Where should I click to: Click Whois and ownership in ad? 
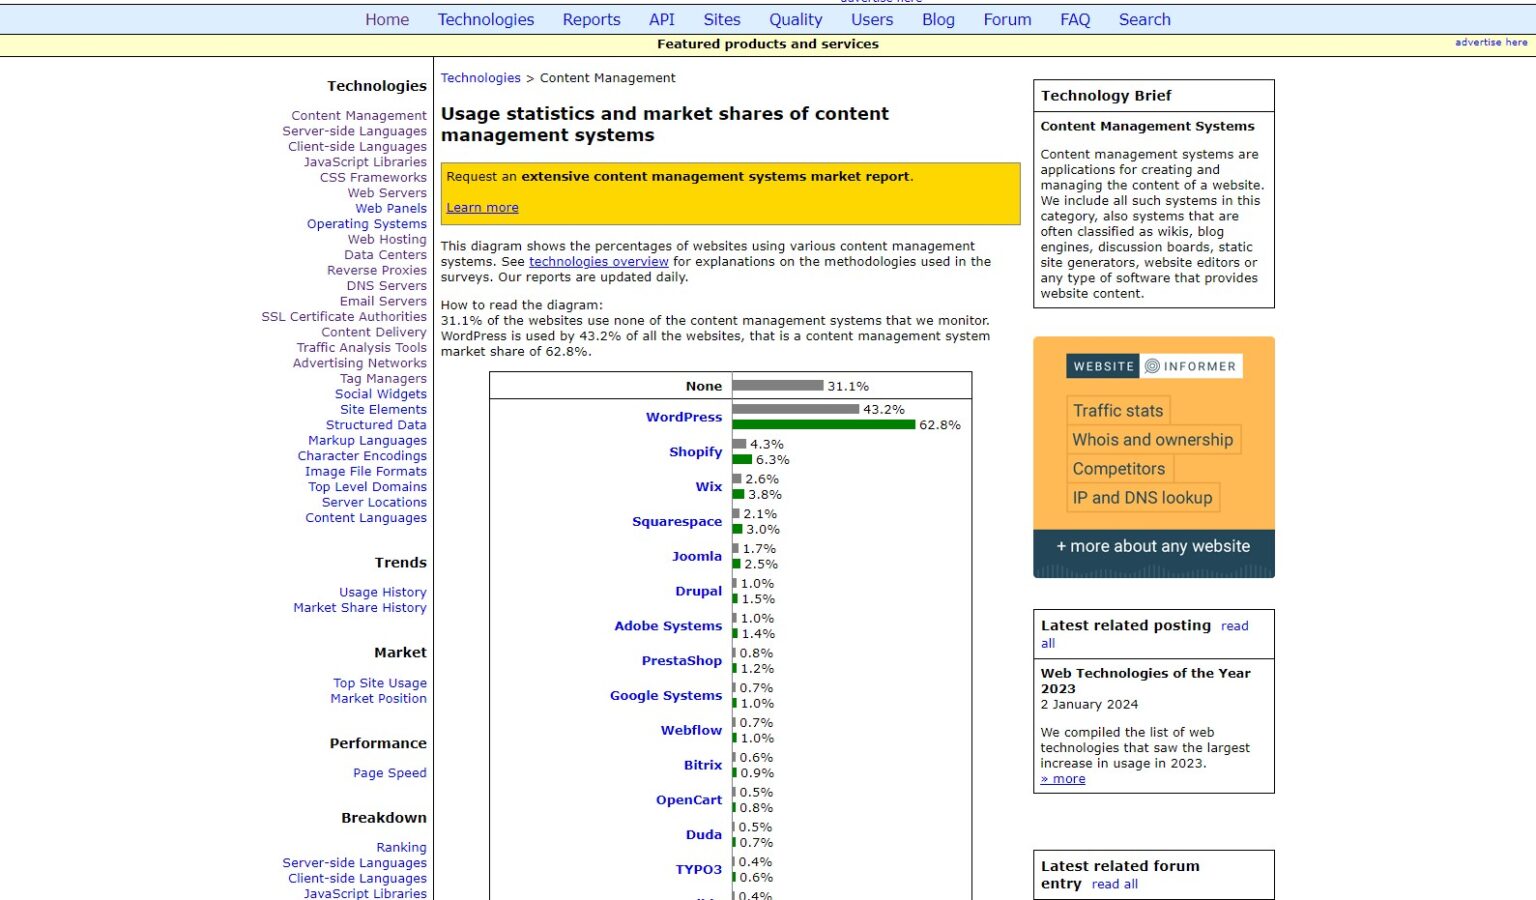1152,440
